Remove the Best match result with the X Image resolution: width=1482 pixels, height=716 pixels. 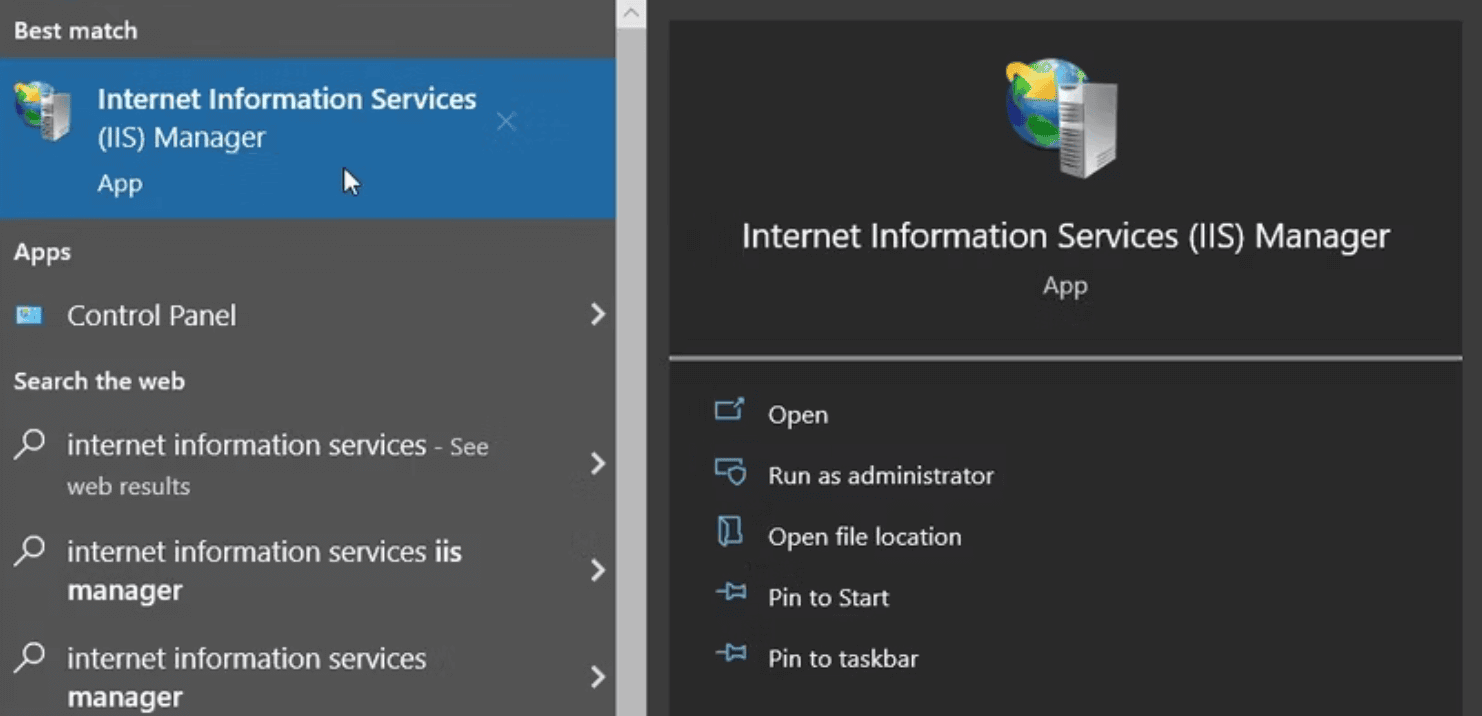pos(506,122)
